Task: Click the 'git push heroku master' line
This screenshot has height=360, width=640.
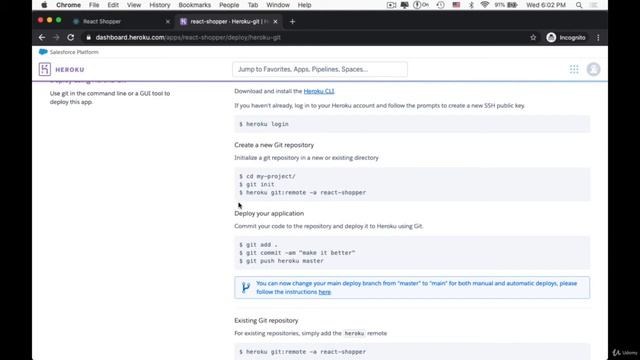Action: click(282, 261)
